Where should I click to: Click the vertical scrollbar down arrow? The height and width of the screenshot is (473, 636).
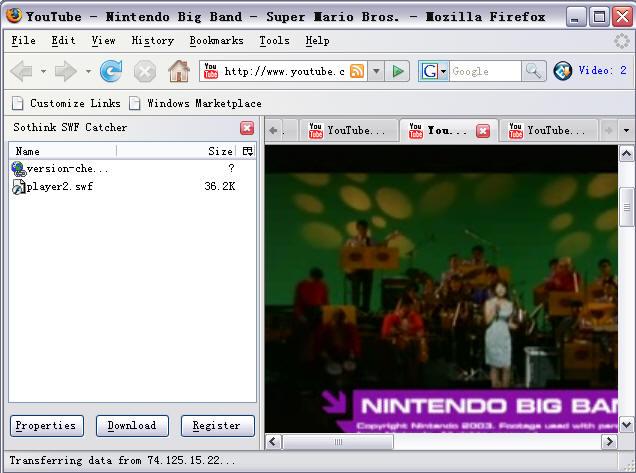[626, 425]
